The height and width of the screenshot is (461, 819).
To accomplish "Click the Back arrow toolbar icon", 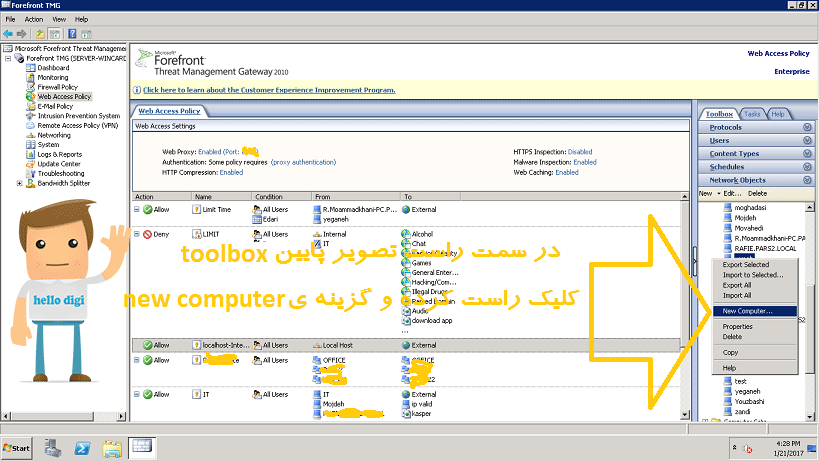I will point(8,34).
